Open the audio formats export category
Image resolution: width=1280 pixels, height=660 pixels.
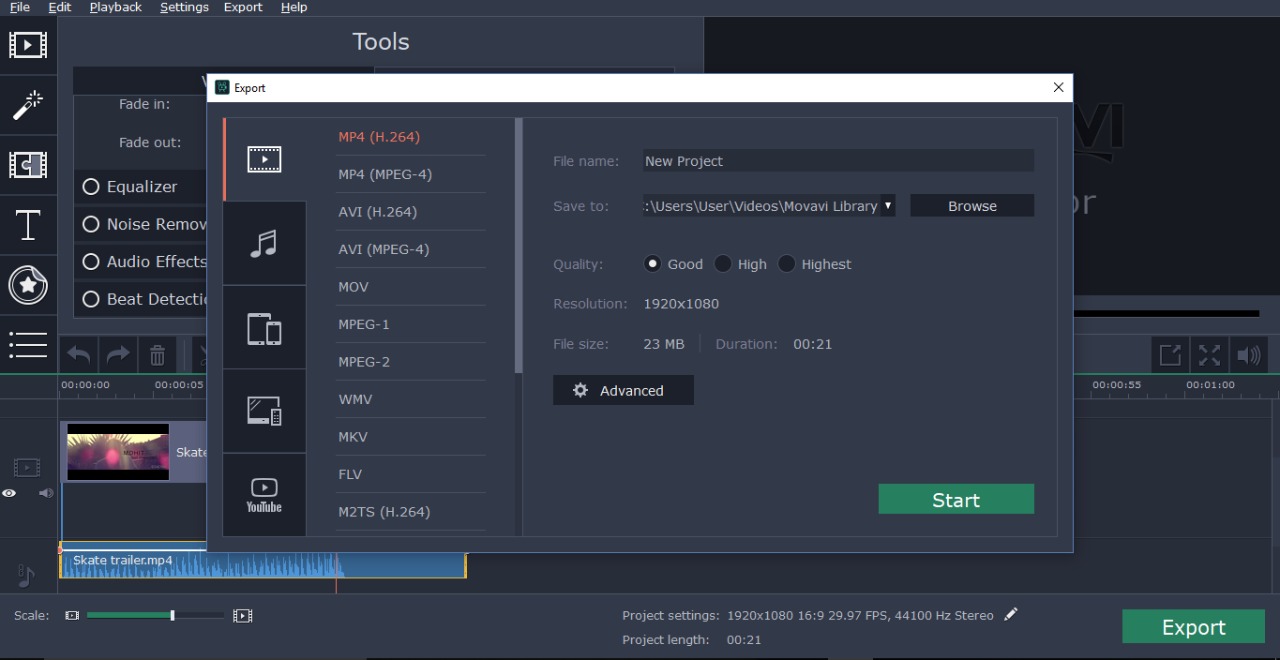(x=264, y=243)
